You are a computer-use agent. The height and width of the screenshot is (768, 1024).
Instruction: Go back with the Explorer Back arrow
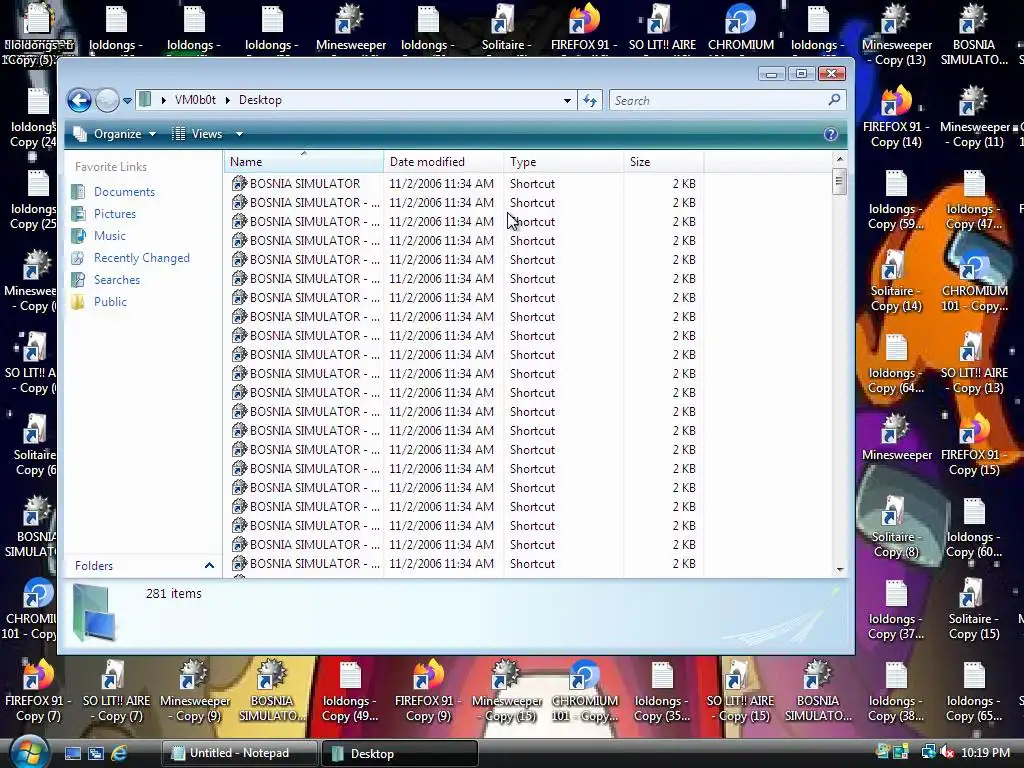[79, 101]
